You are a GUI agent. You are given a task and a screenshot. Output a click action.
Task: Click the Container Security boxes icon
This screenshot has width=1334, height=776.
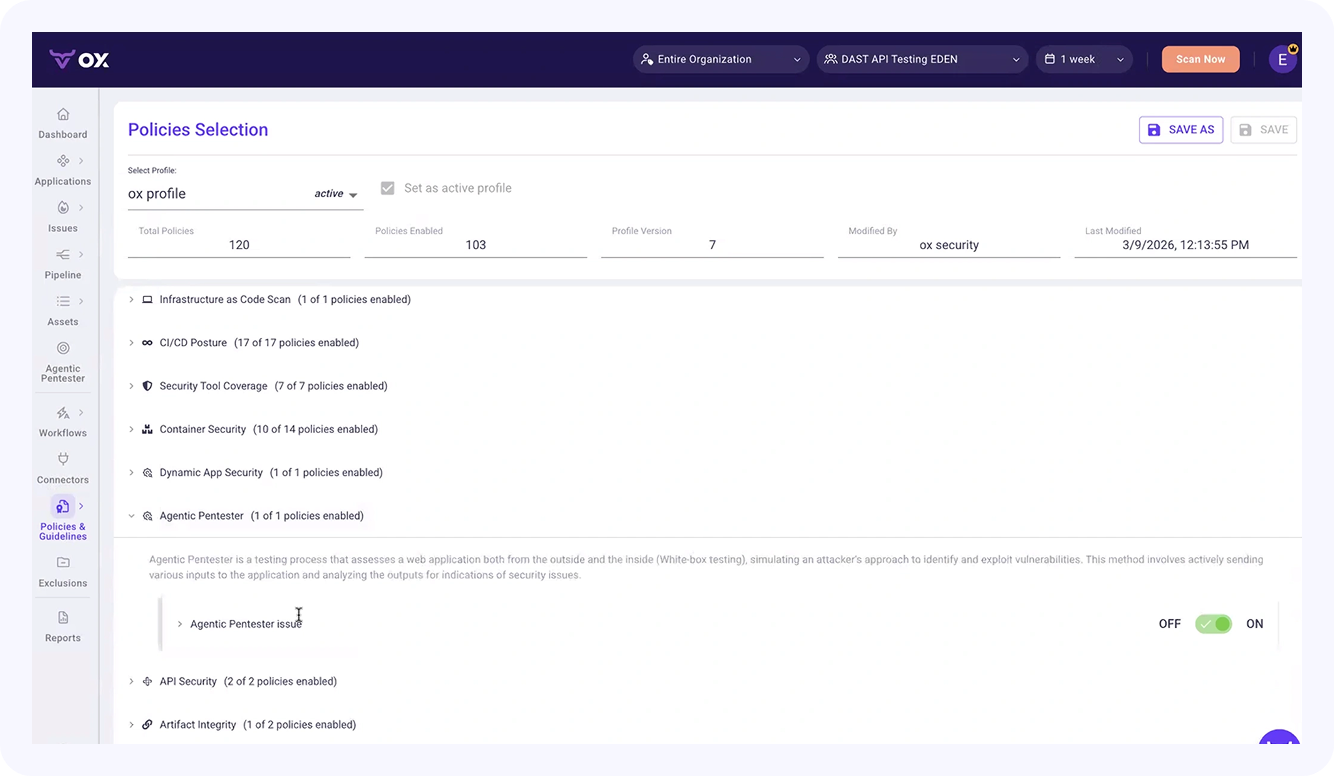pyautogui.click(x=147, y=429)
